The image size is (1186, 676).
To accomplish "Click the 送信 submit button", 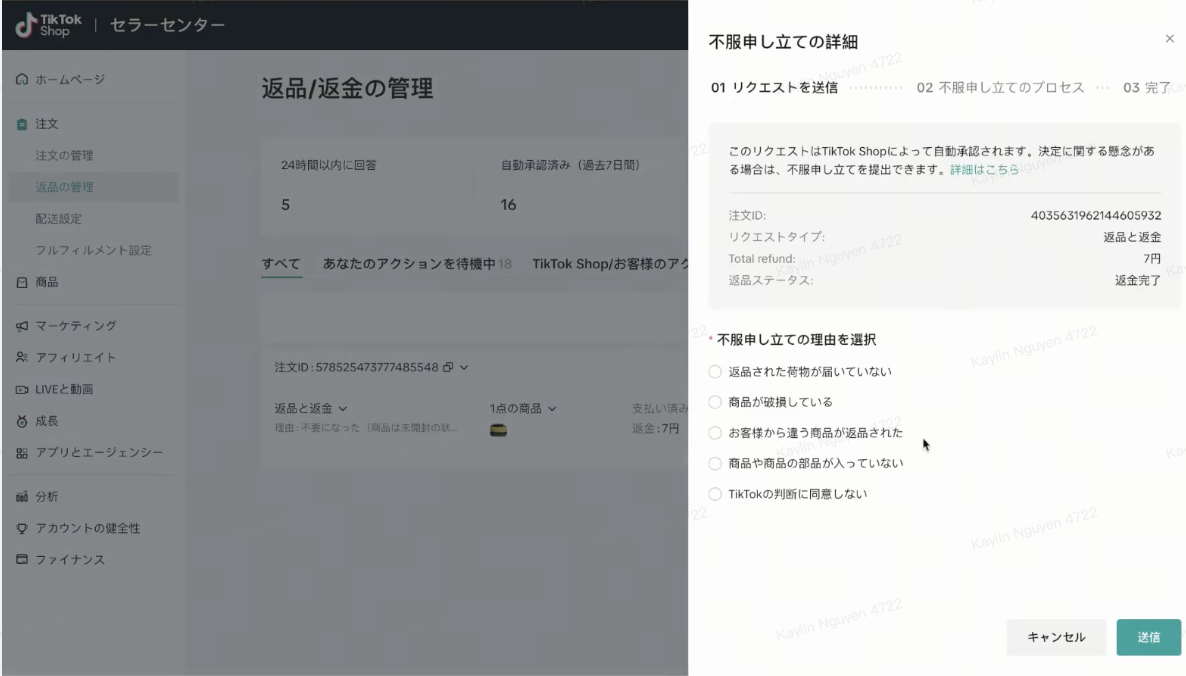I will [x=1148, y=637].
